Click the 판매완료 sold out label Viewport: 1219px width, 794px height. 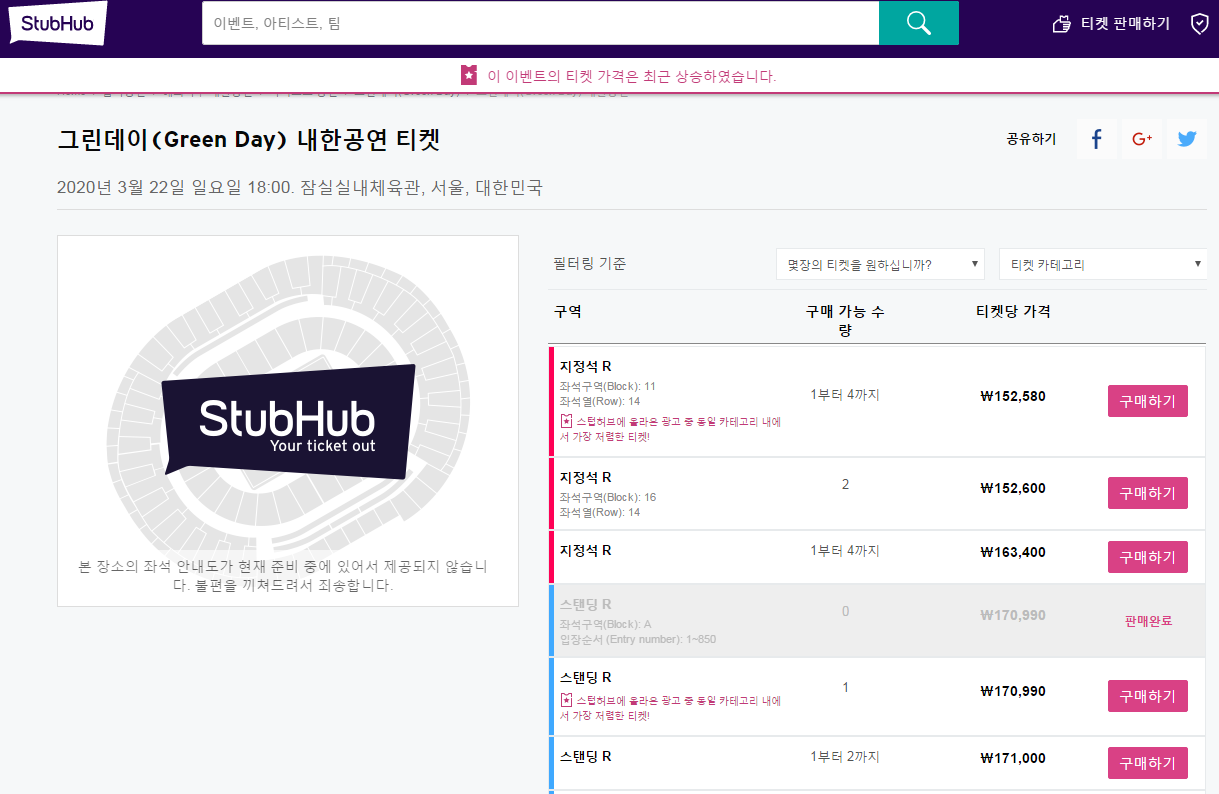(1148, 621)
